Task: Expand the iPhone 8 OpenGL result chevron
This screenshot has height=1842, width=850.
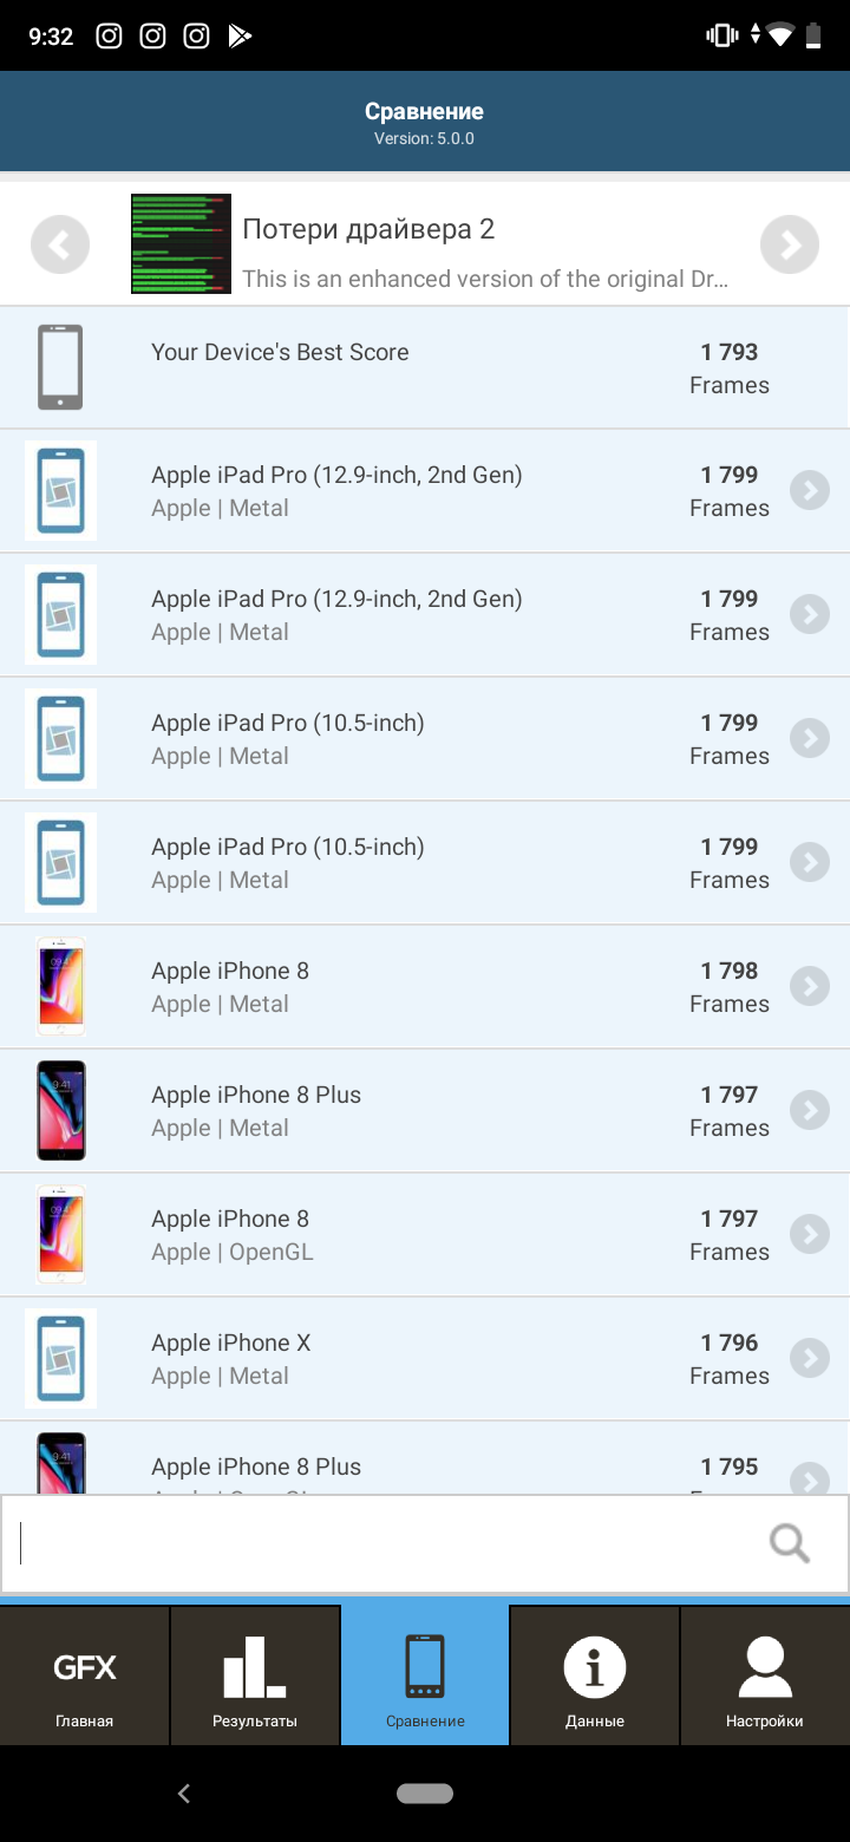Action: pyautogui.click(x=809, y=1234)
